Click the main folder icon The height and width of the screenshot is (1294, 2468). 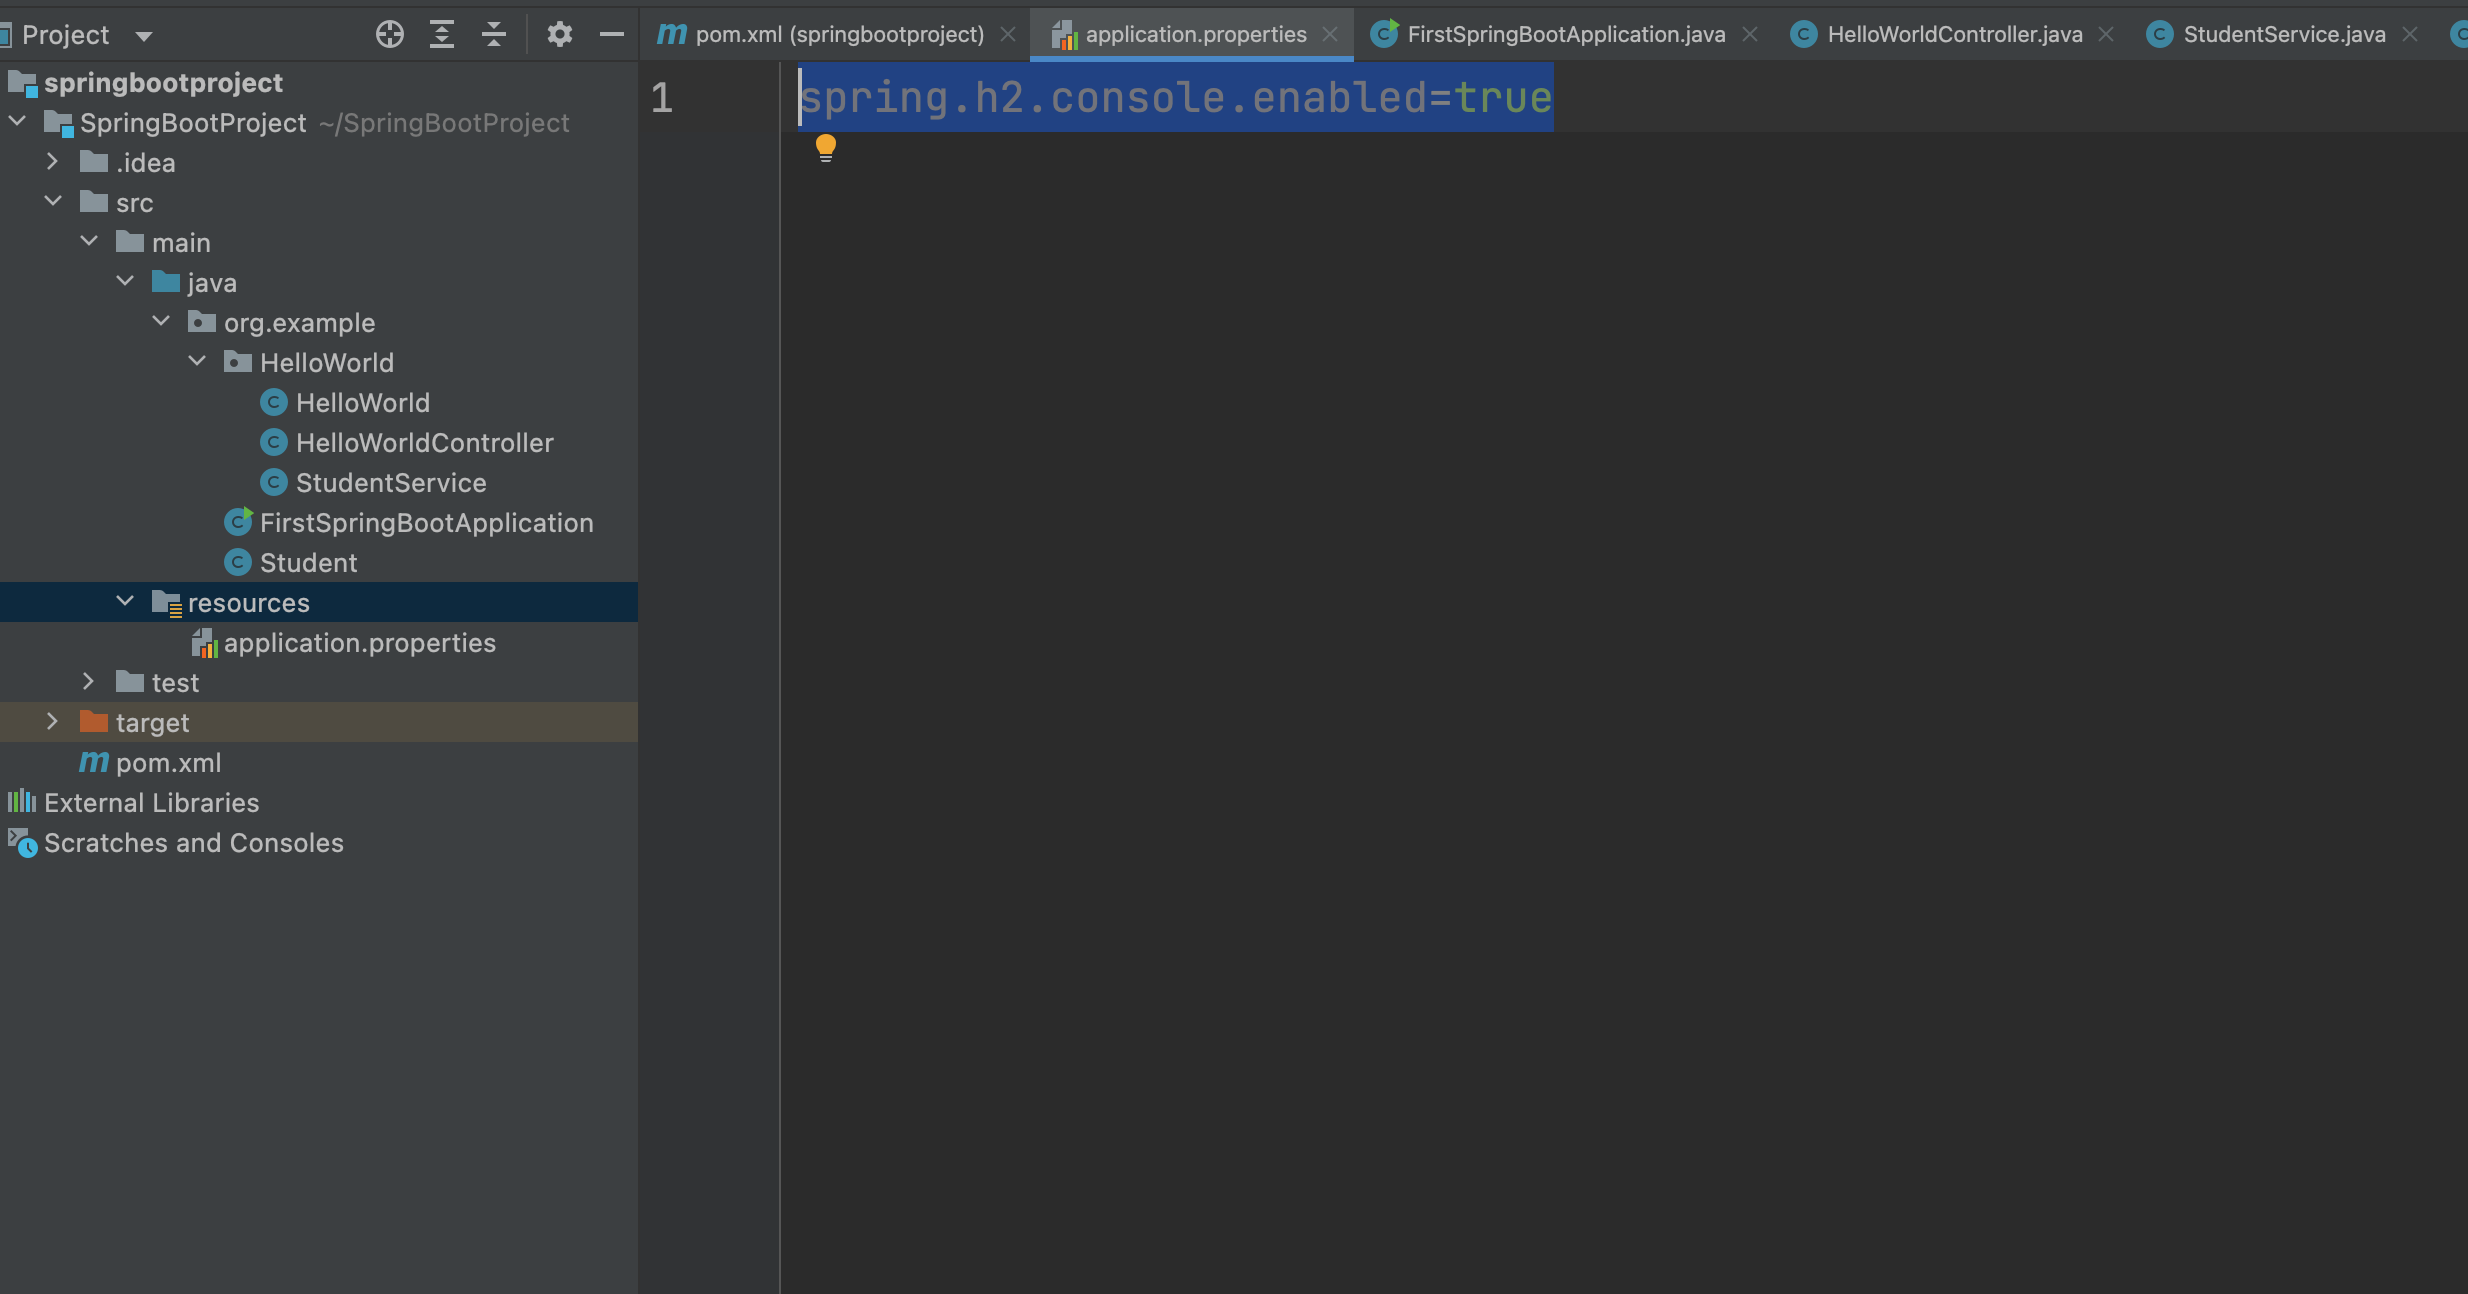[x=130, y=242]
